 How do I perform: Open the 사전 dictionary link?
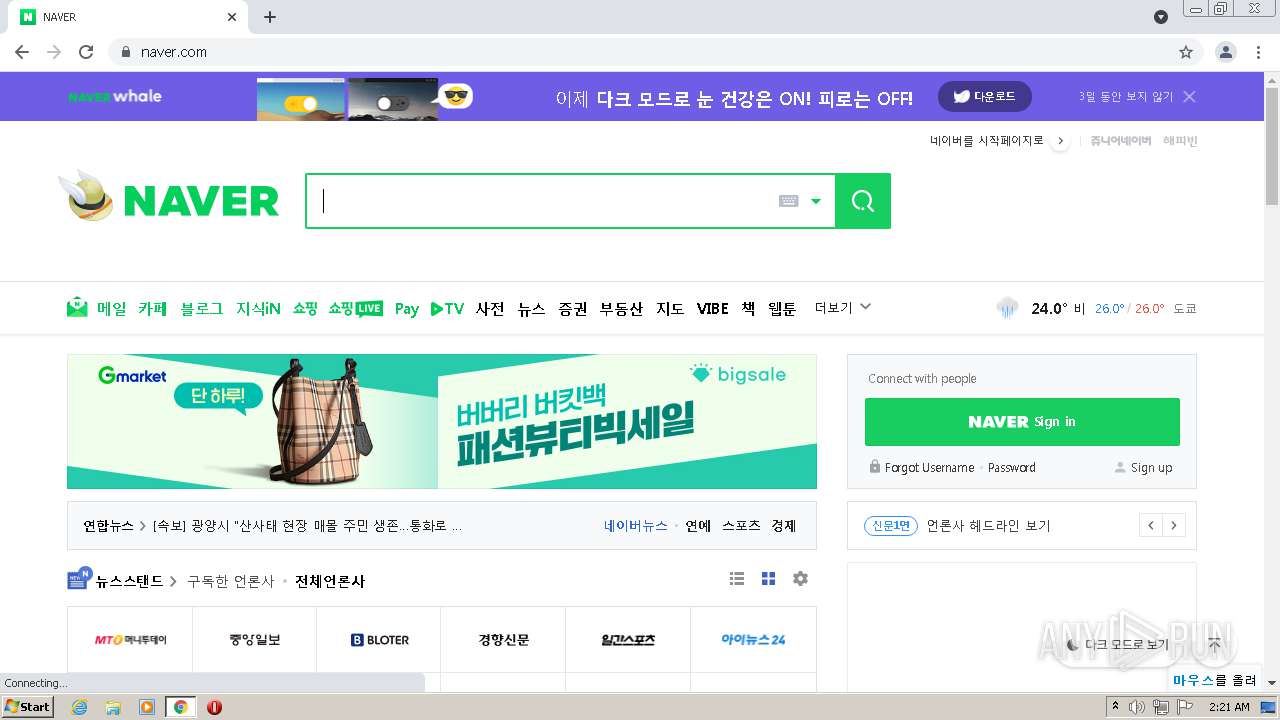pyautogui.click(x=490, y=309)
